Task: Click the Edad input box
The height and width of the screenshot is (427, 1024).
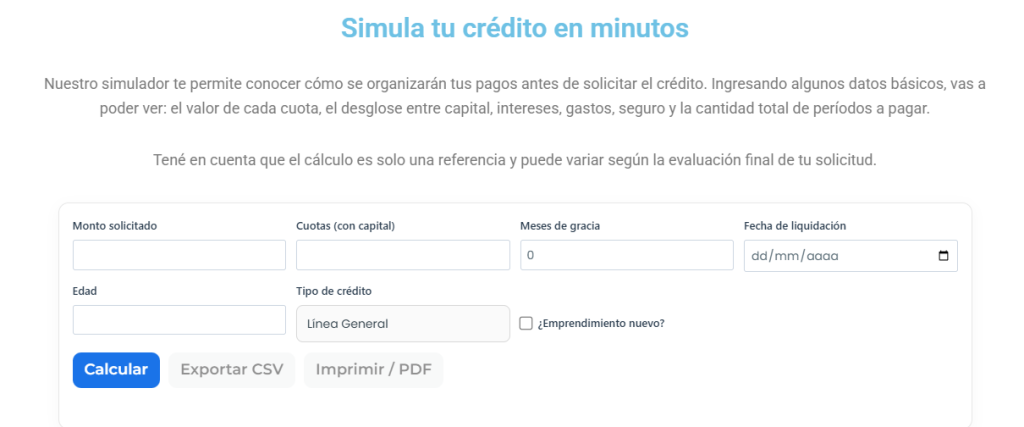Action: click(179, 320)
